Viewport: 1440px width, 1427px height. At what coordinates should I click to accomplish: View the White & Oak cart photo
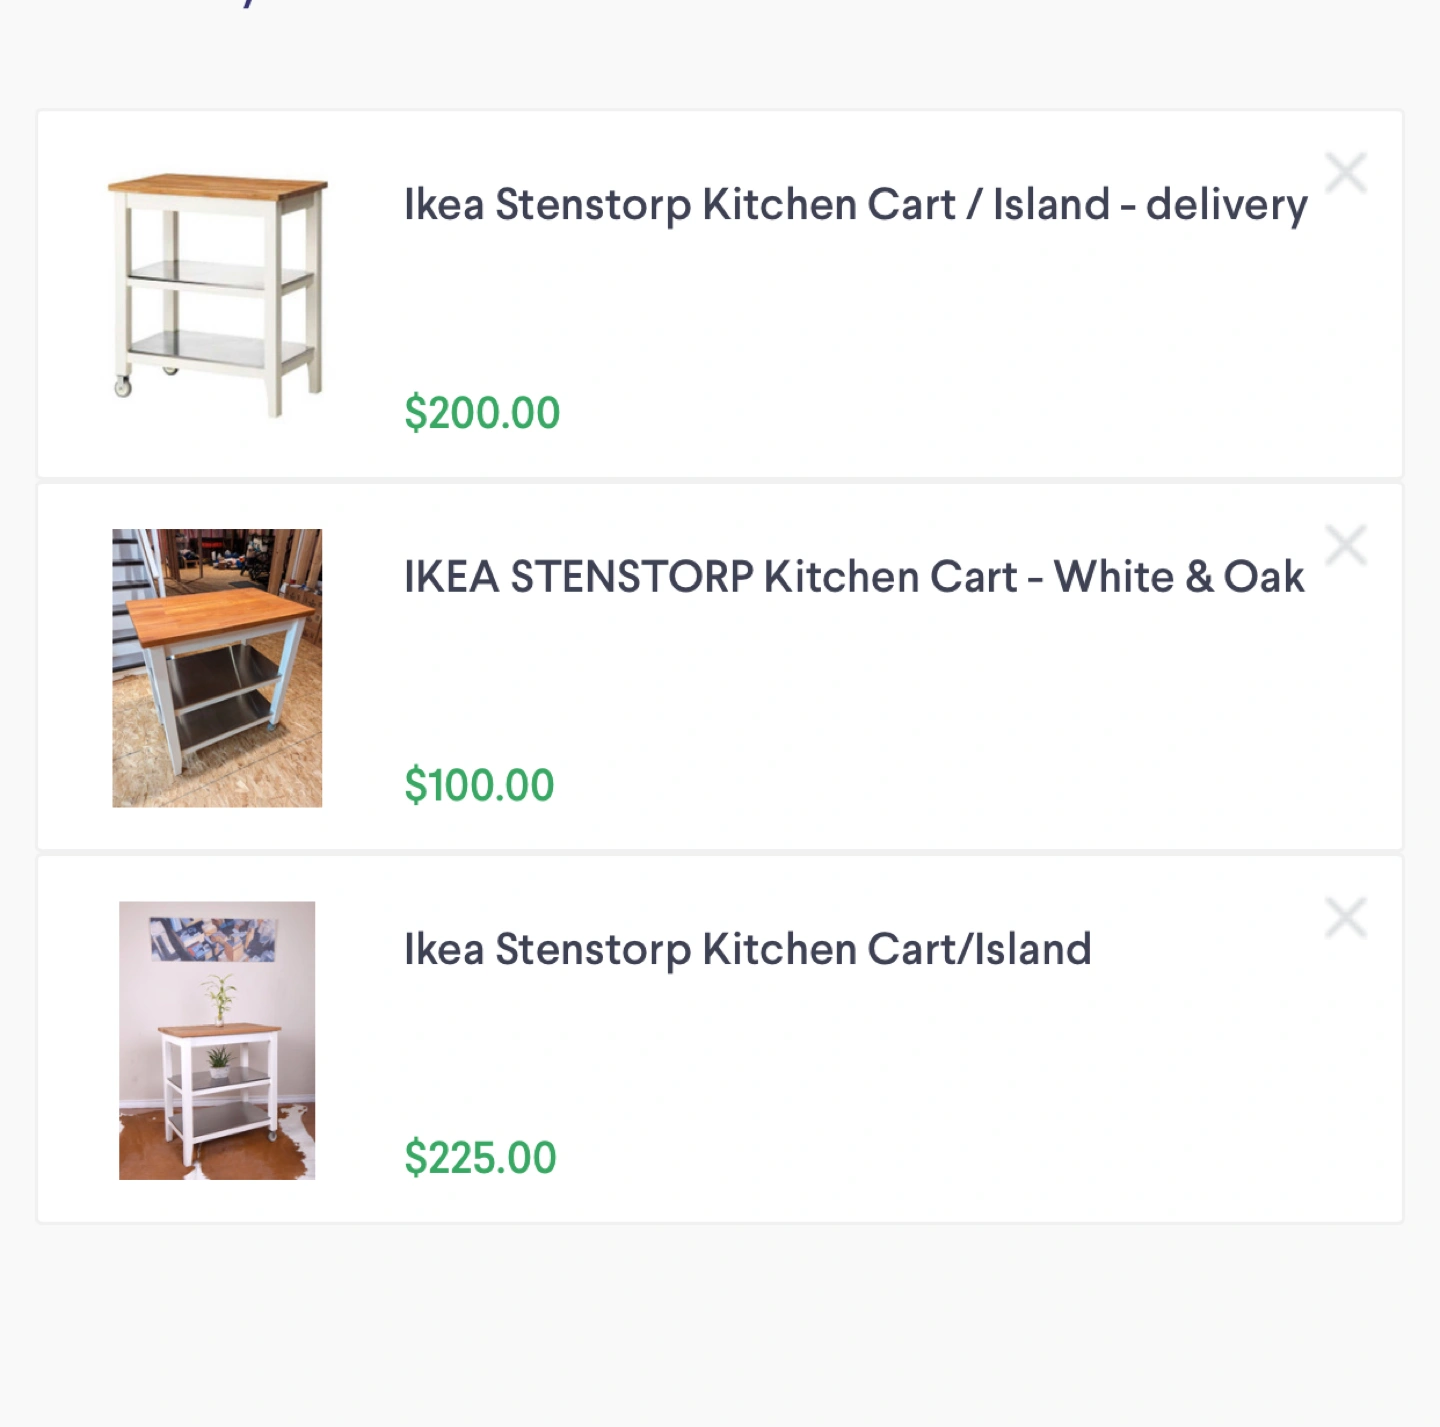click(217, 668)
